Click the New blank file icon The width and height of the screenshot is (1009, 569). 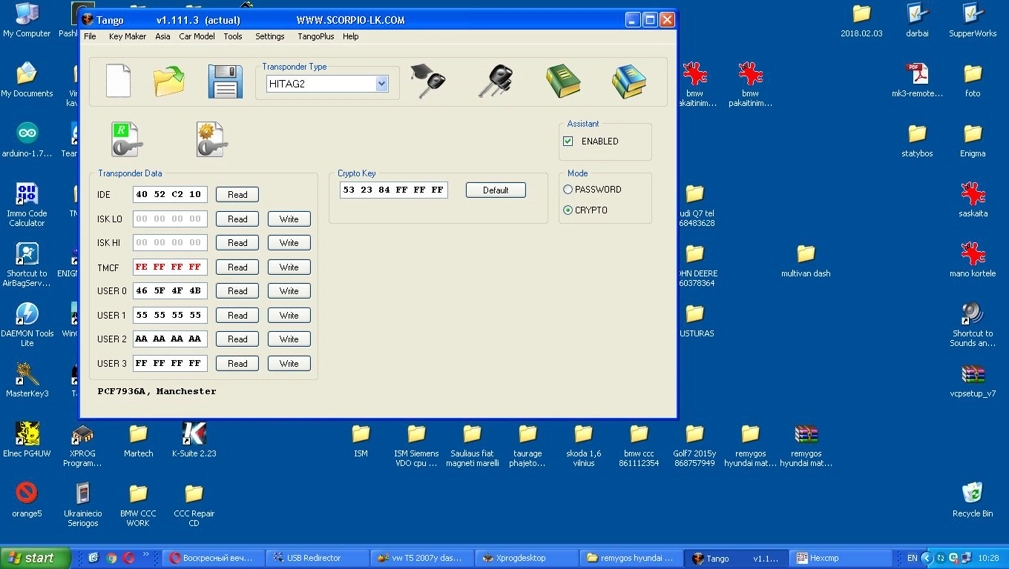118,80
